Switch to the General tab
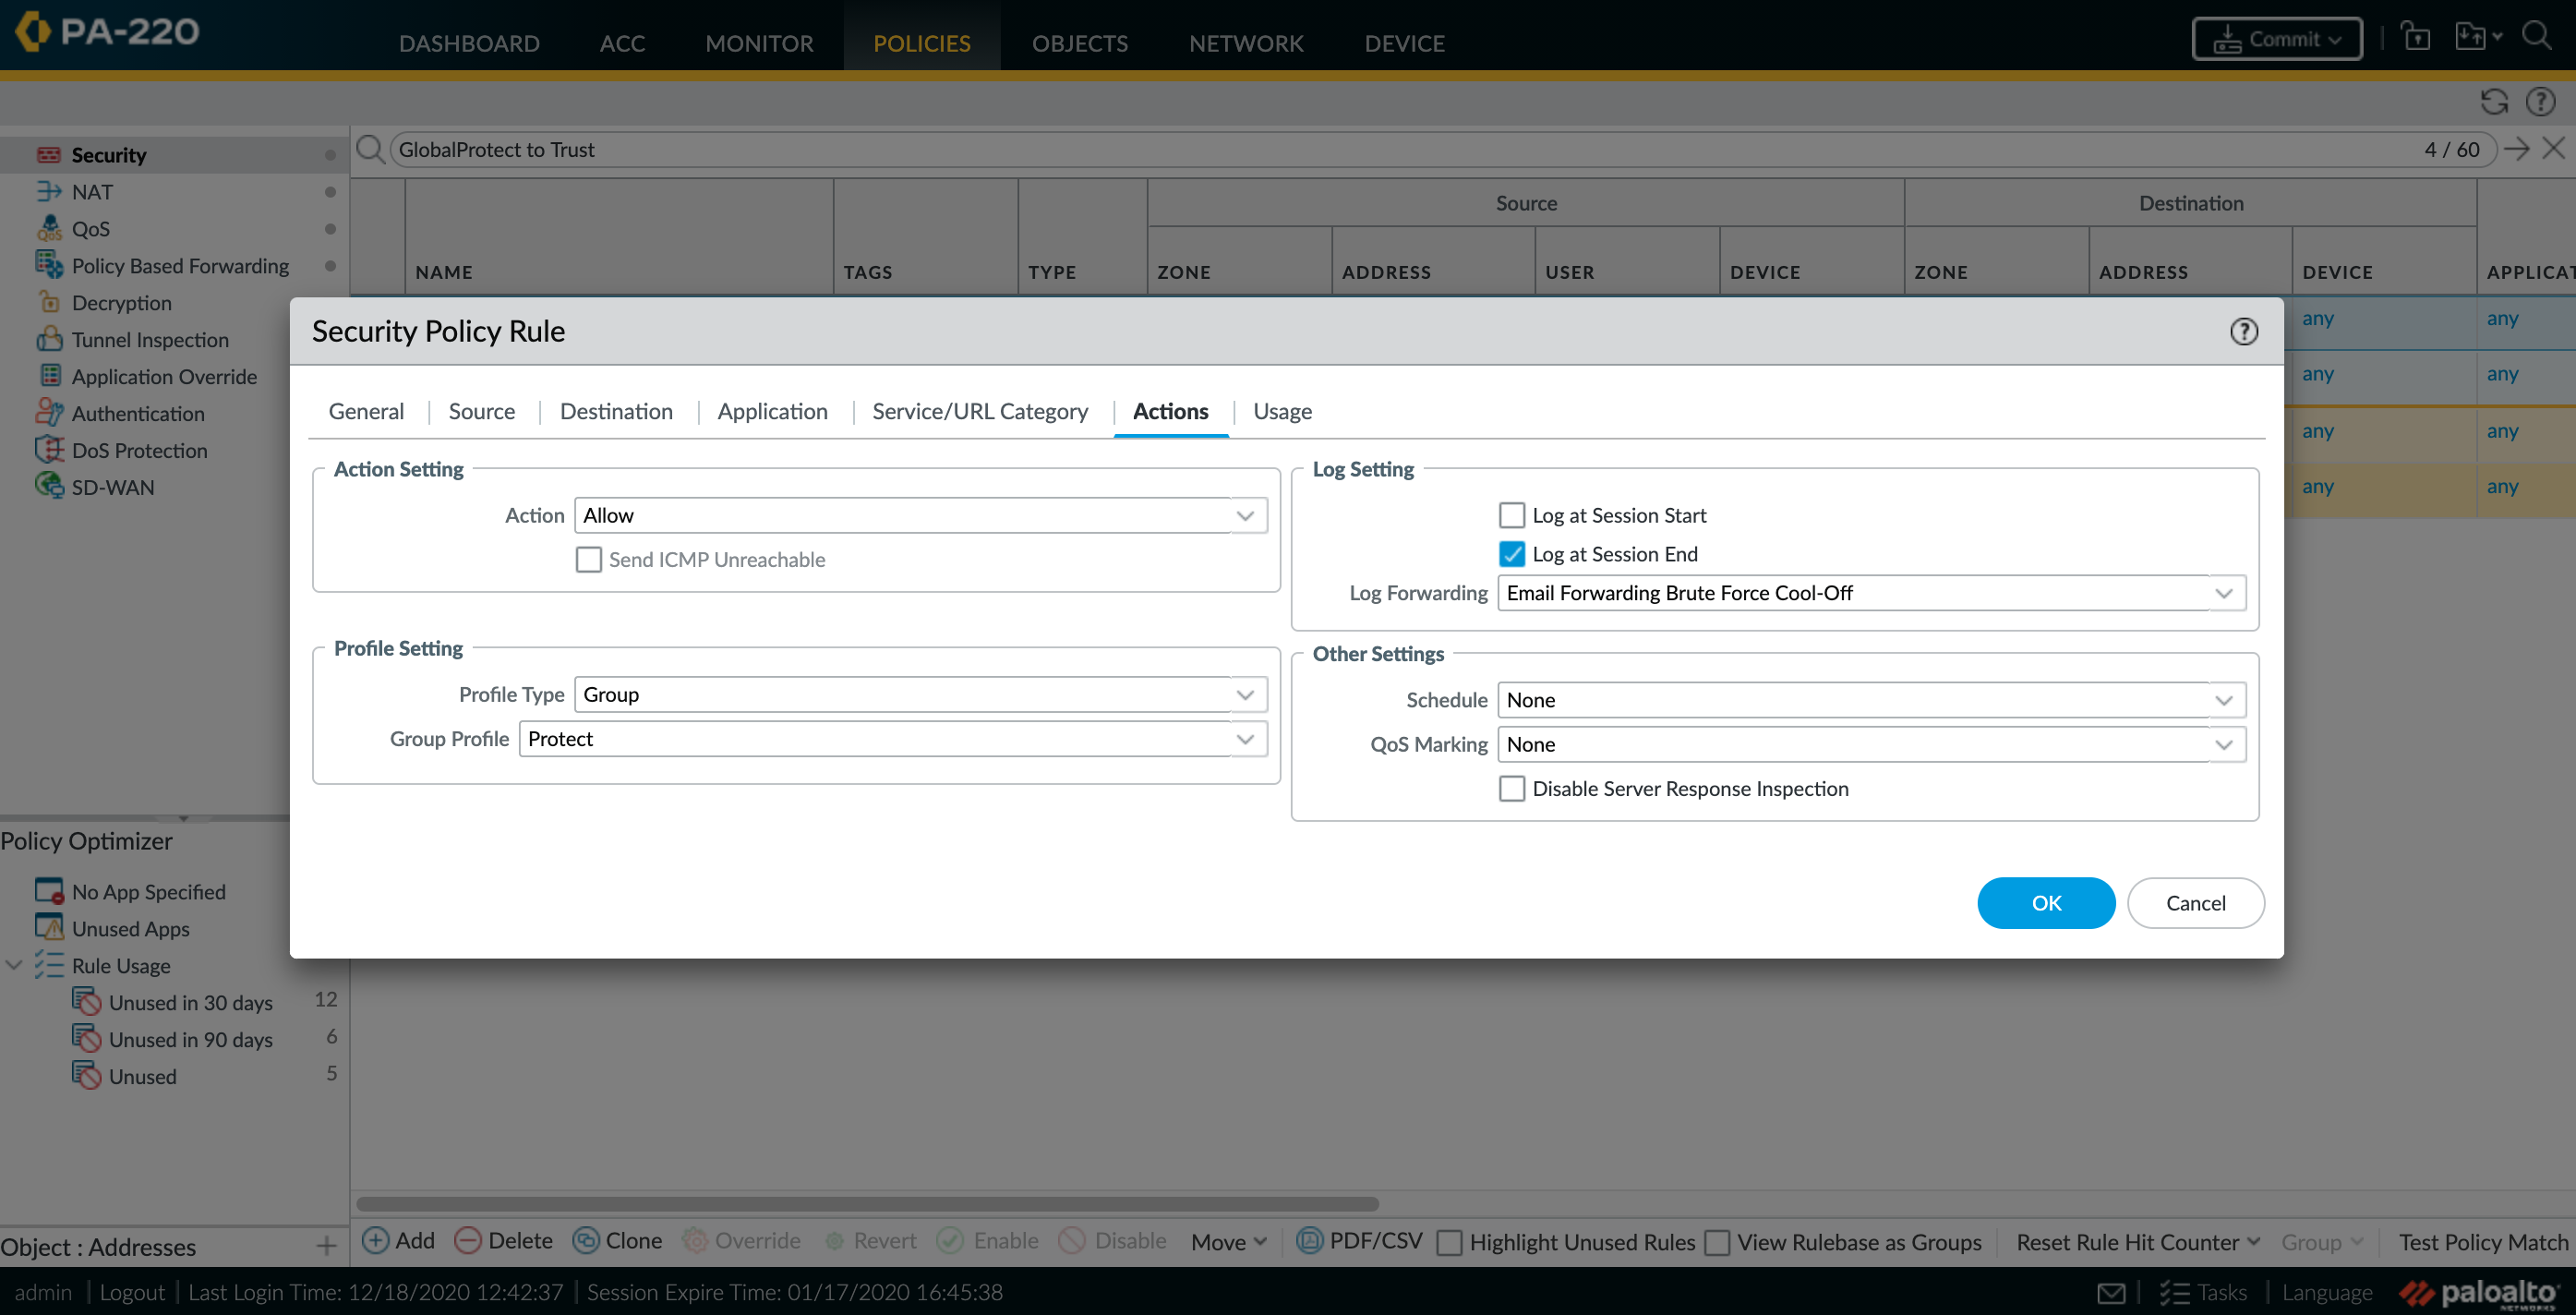The height and width of the screenshot is (1315, 2576). (x=366, y=409)
